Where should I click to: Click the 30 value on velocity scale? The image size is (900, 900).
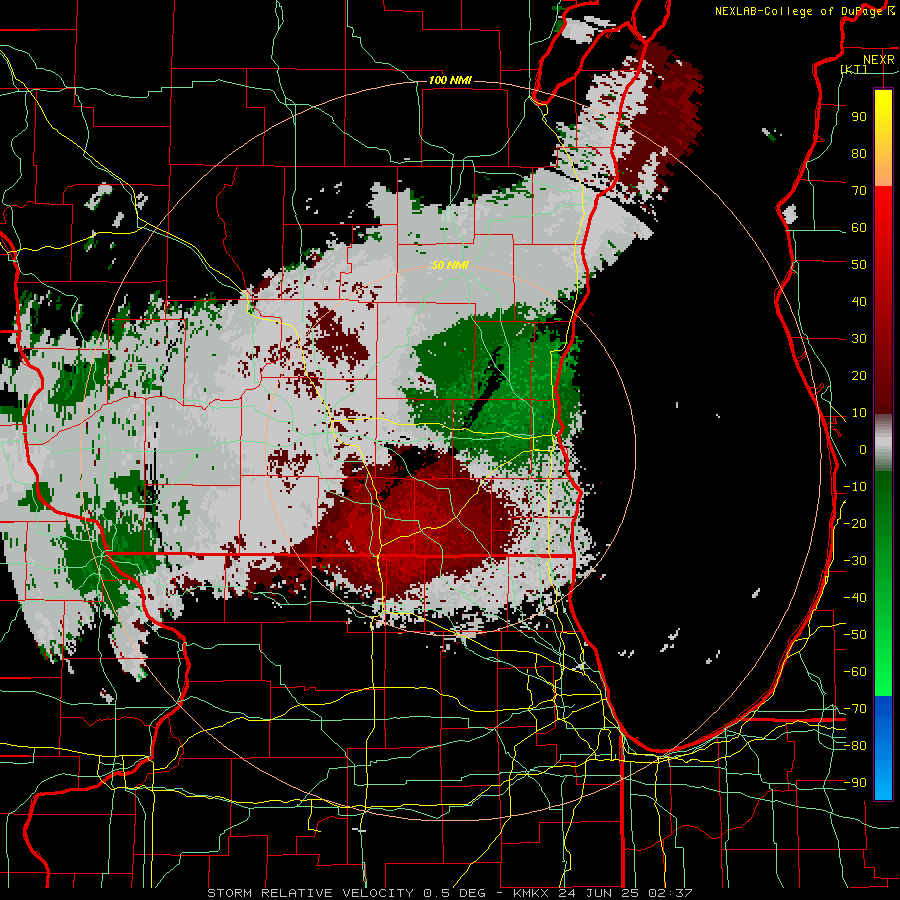pos(859,339)
